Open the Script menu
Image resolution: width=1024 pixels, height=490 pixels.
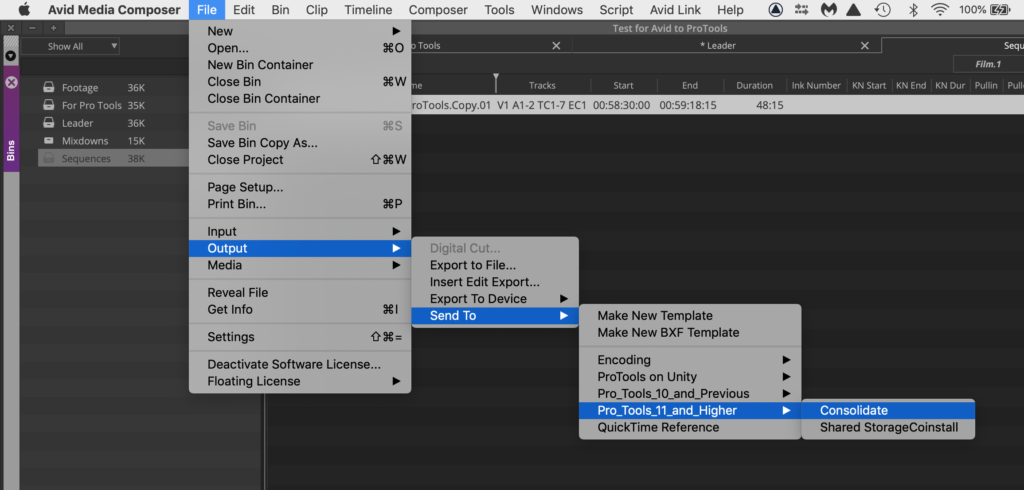click(x=616, y=10)
